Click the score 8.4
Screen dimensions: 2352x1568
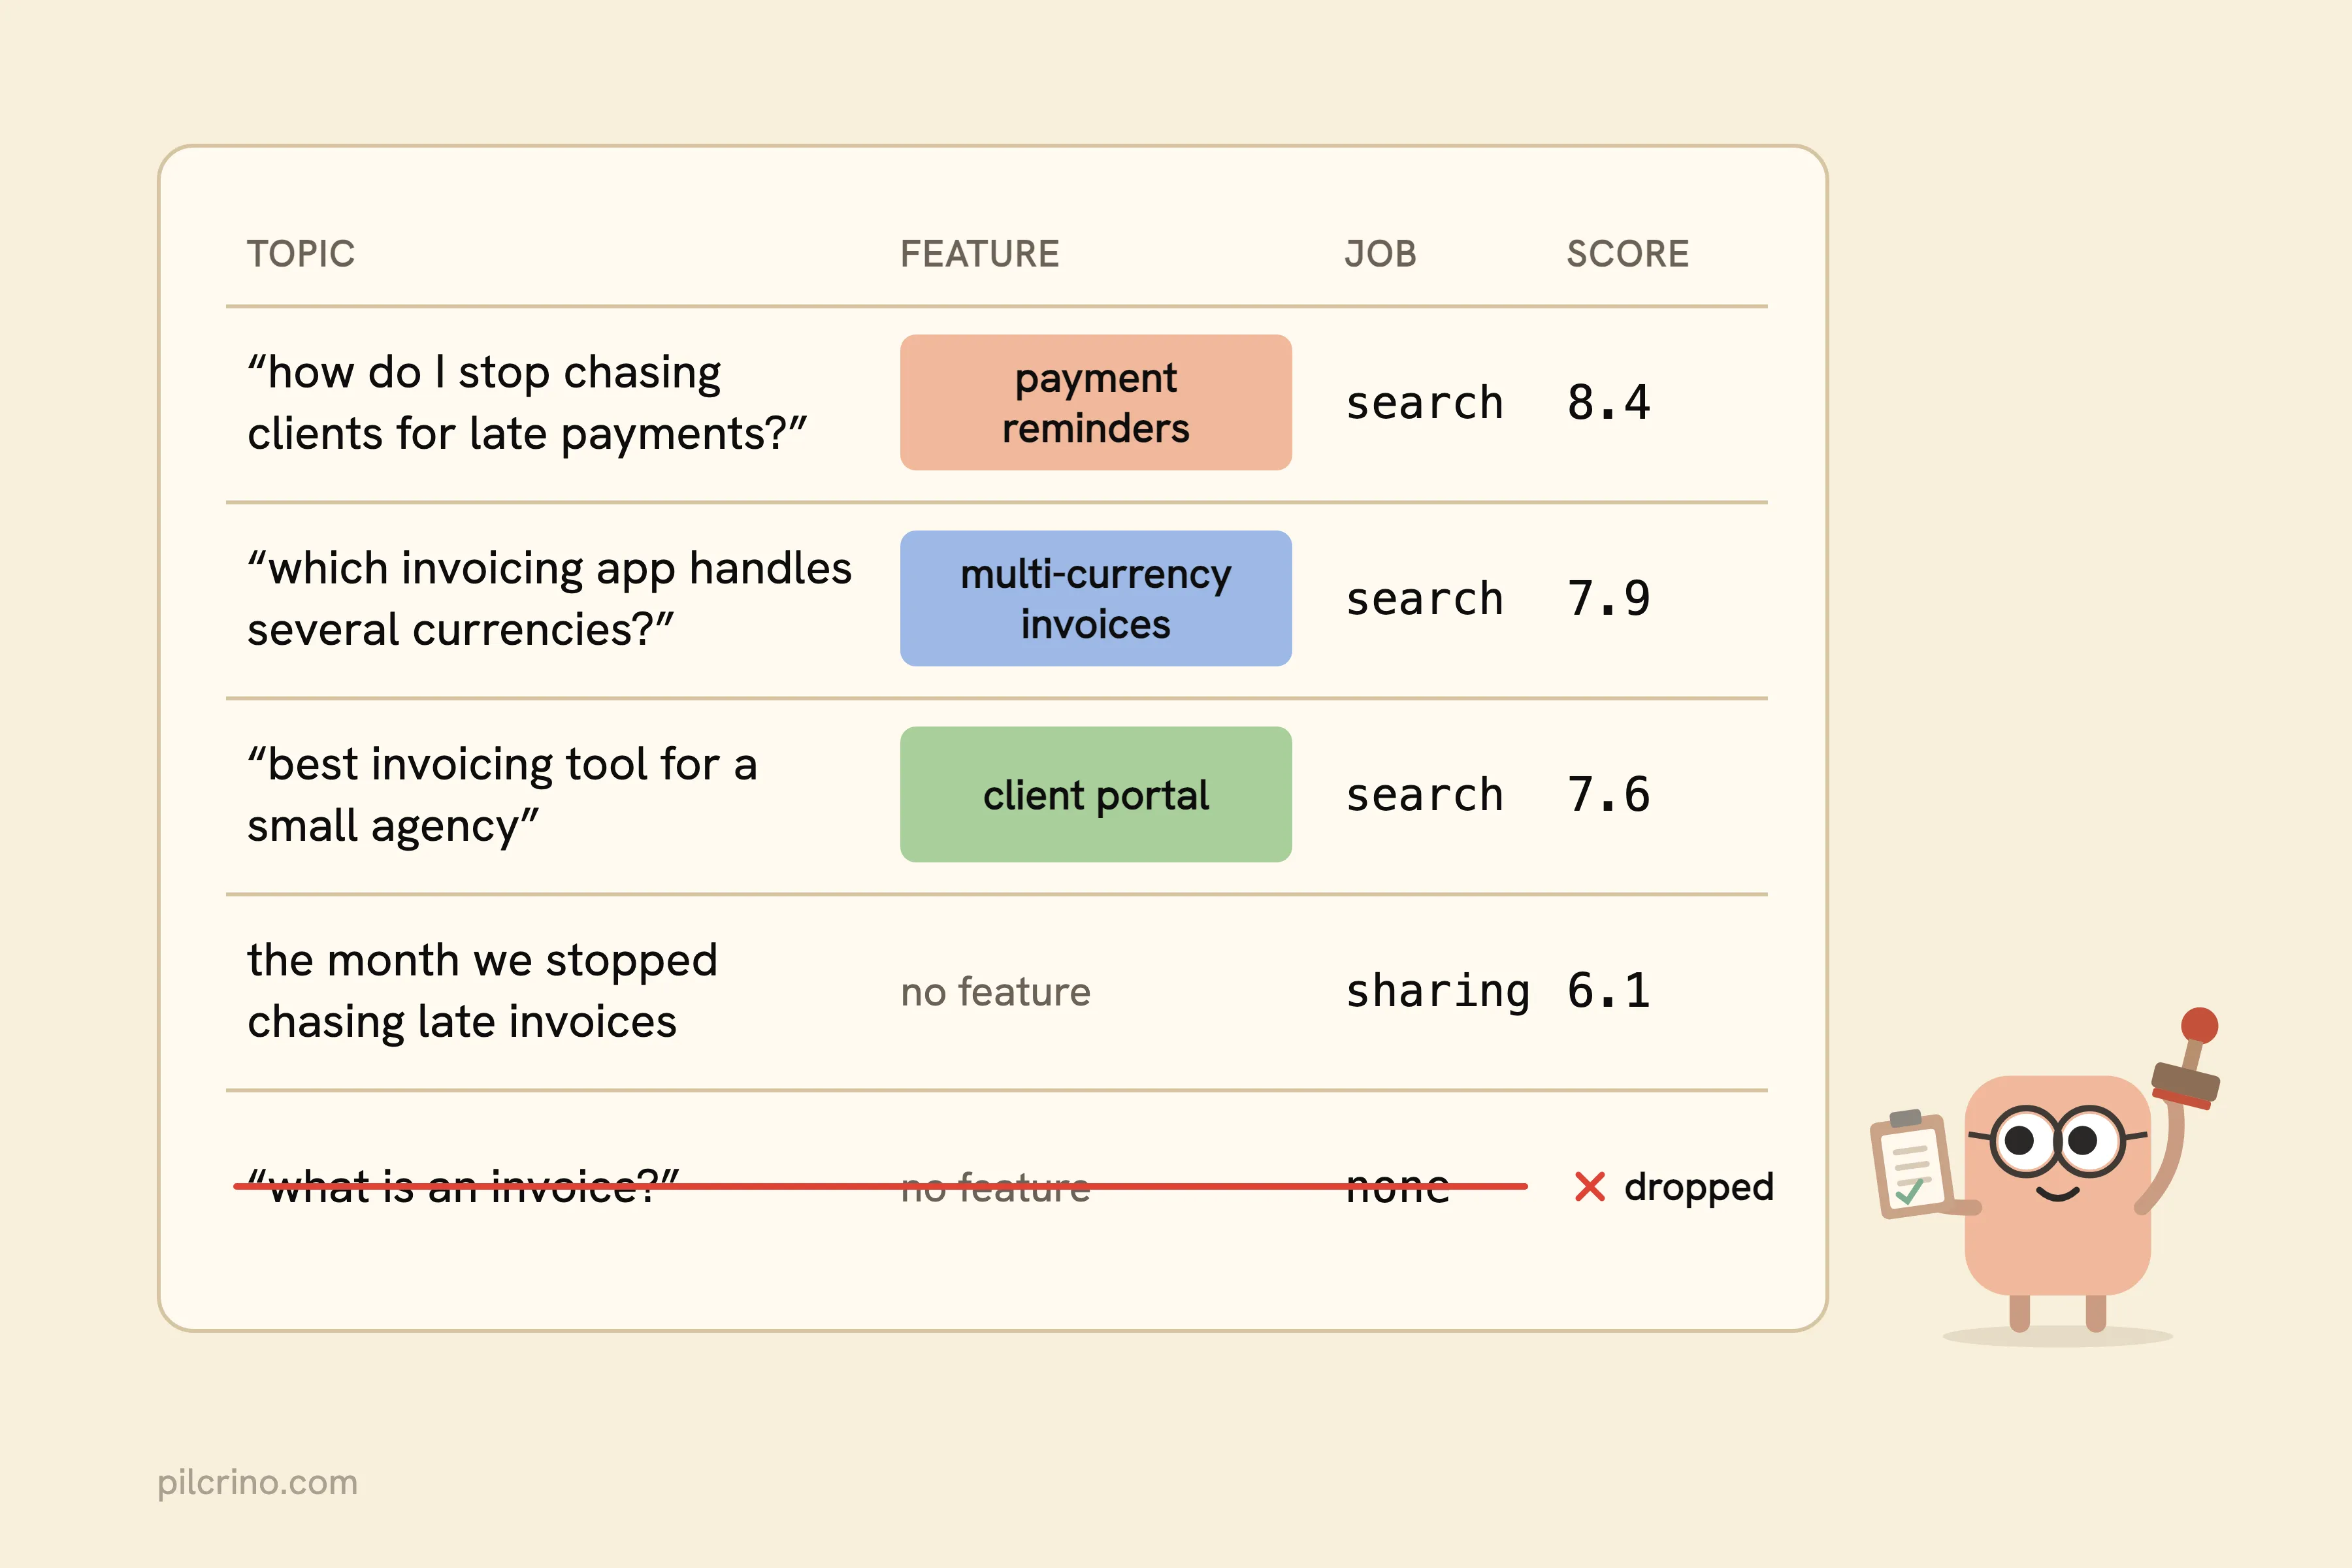1608,403
